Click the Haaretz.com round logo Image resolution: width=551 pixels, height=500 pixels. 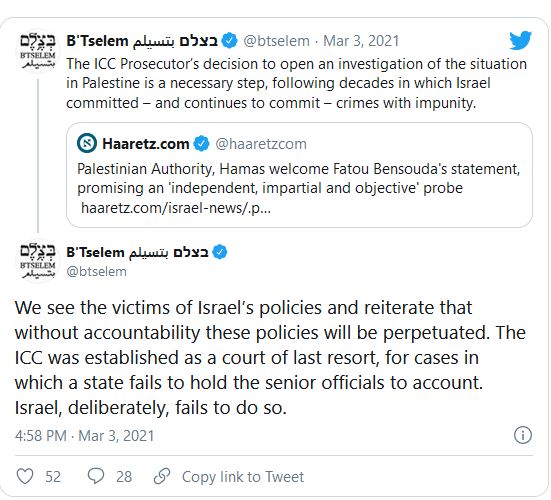tap(86, 143)
